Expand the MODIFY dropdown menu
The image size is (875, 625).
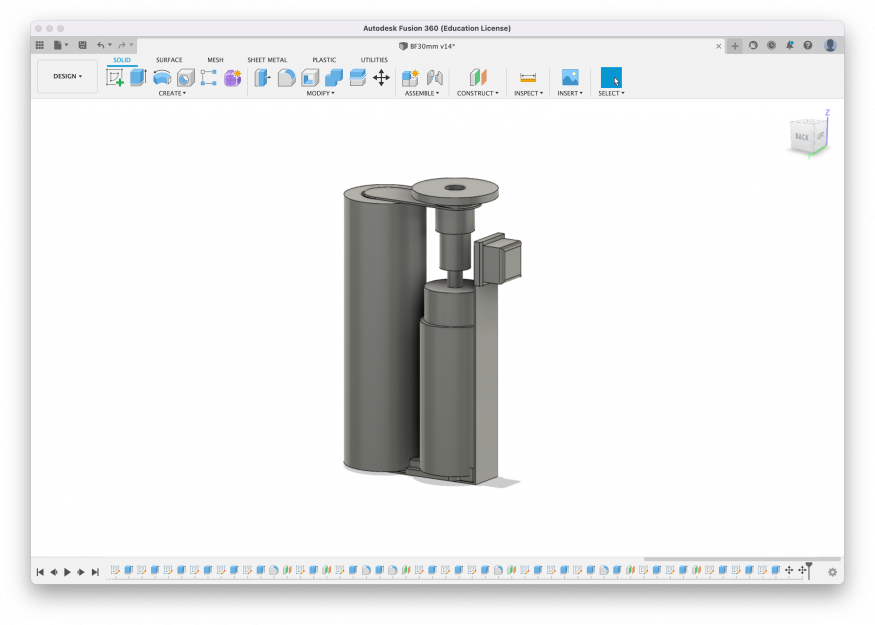coord(320,93)
